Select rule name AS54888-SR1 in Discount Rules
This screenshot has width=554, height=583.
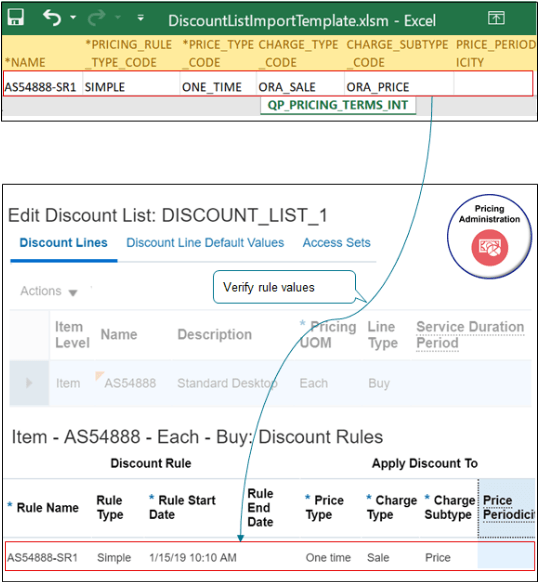coord(42,558)
